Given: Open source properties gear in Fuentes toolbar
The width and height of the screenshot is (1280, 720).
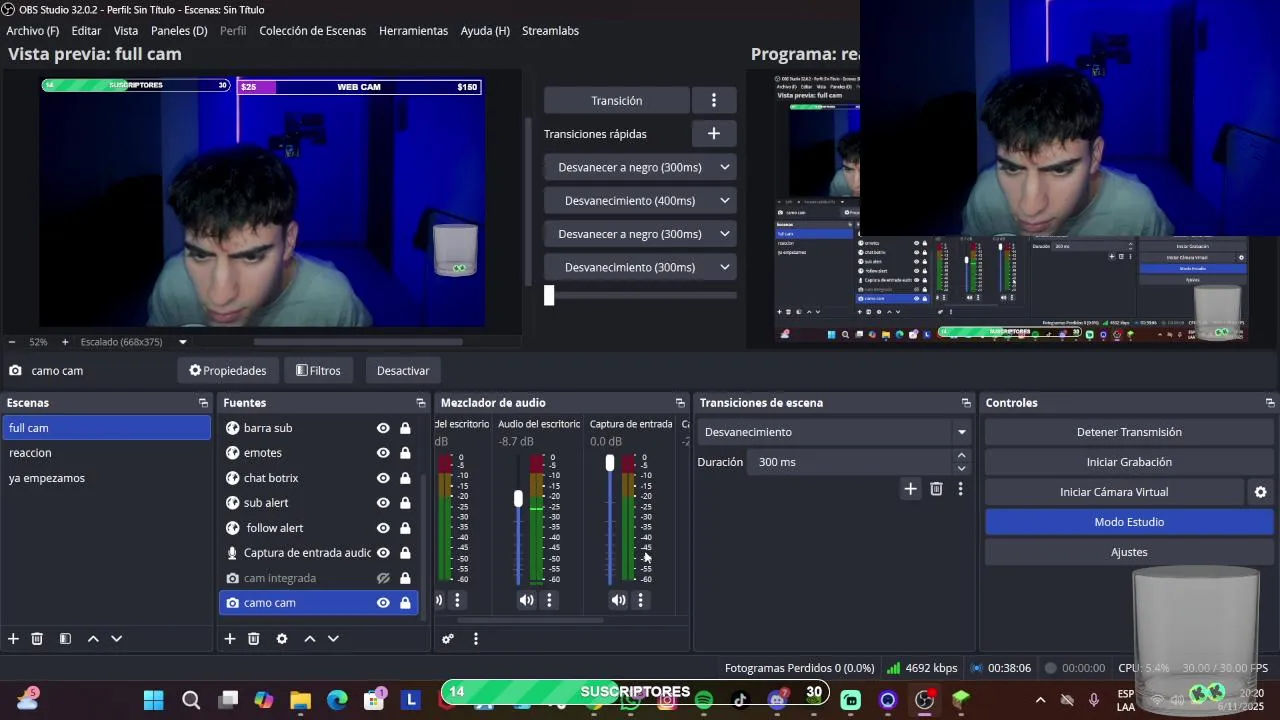Looking at the screenshot, I should [x=282, y=638].
